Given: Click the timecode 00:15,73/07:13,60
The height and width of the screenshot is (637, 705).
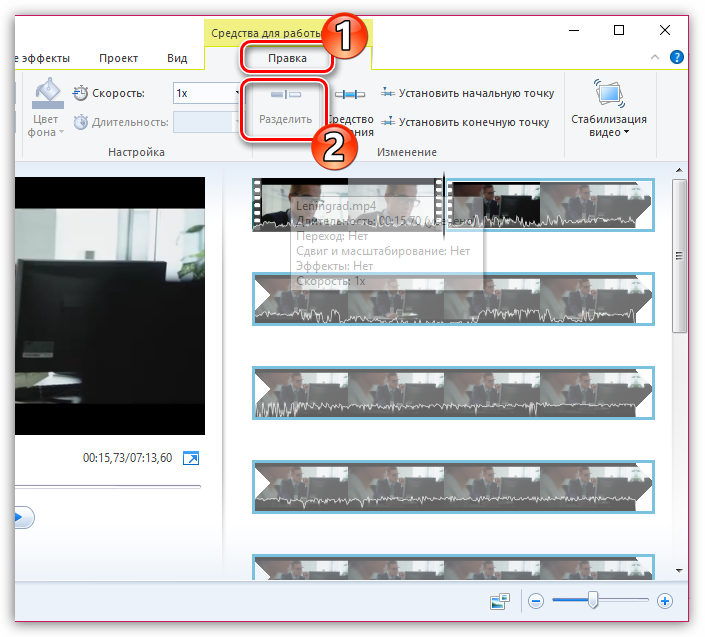Looking at the screenshot, I should click(127, 458).
